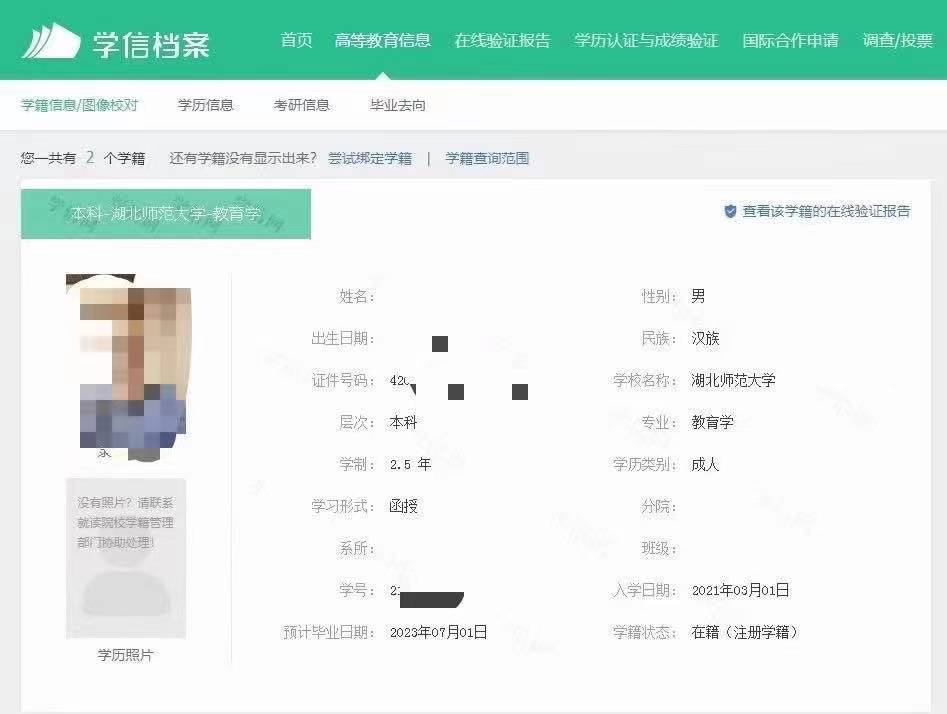
Task: Click the 尝试绑定学籍 link
Action: [x=370, y=158]
